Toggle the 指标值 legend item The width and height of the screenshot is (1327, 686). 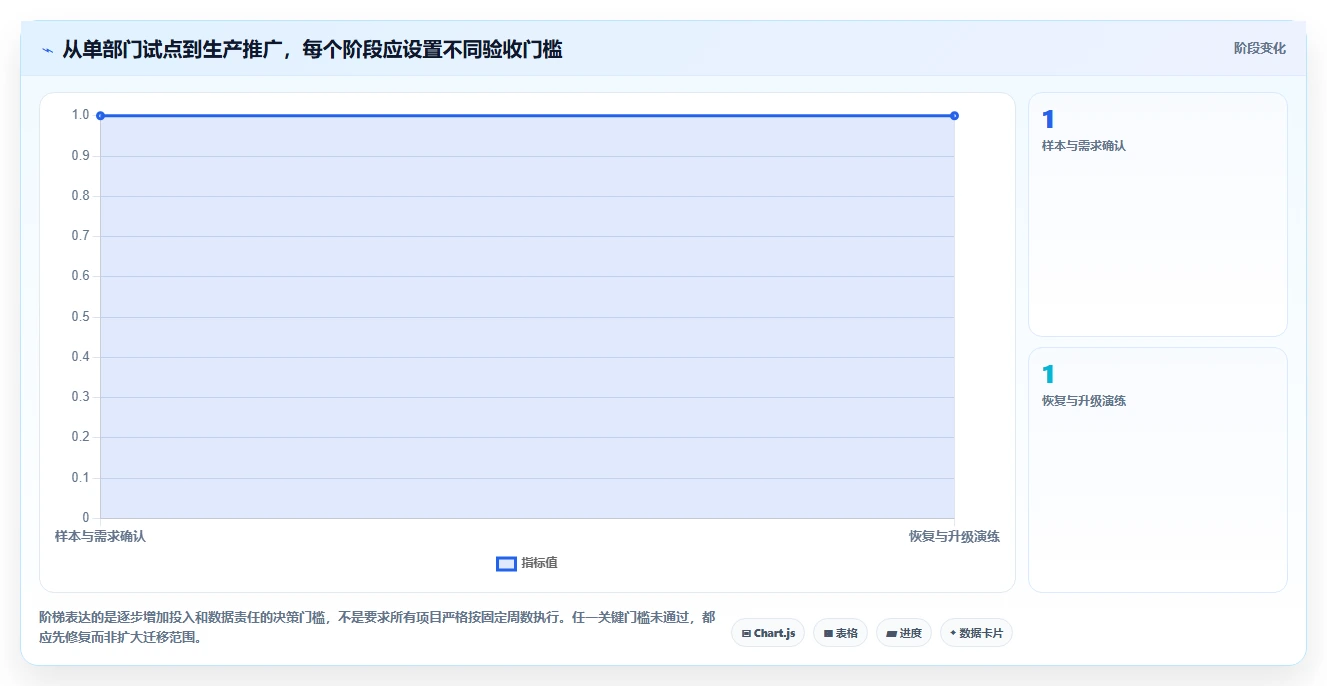(x=527, y=563)
